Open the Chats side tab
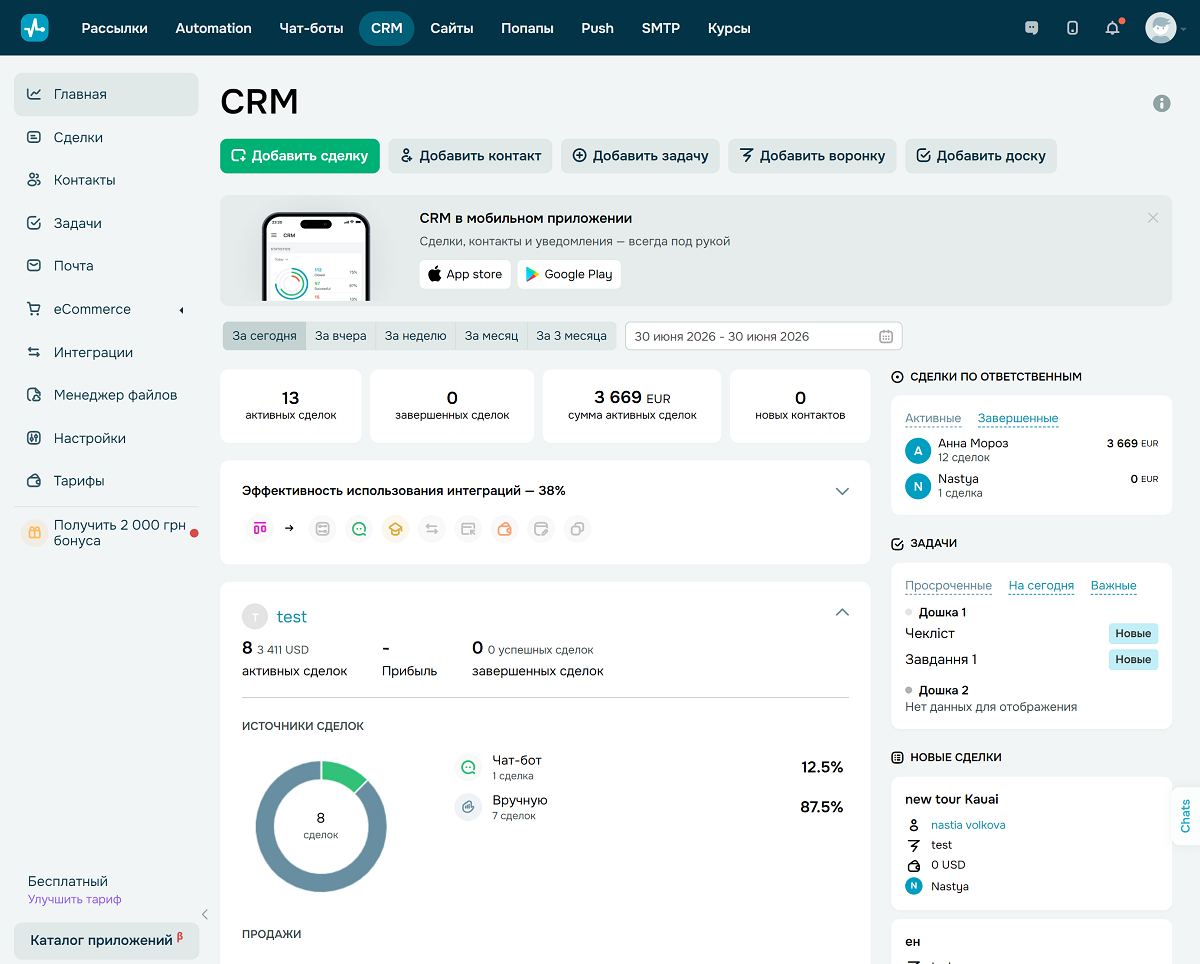1200x964 pixels. [1185, 816]
